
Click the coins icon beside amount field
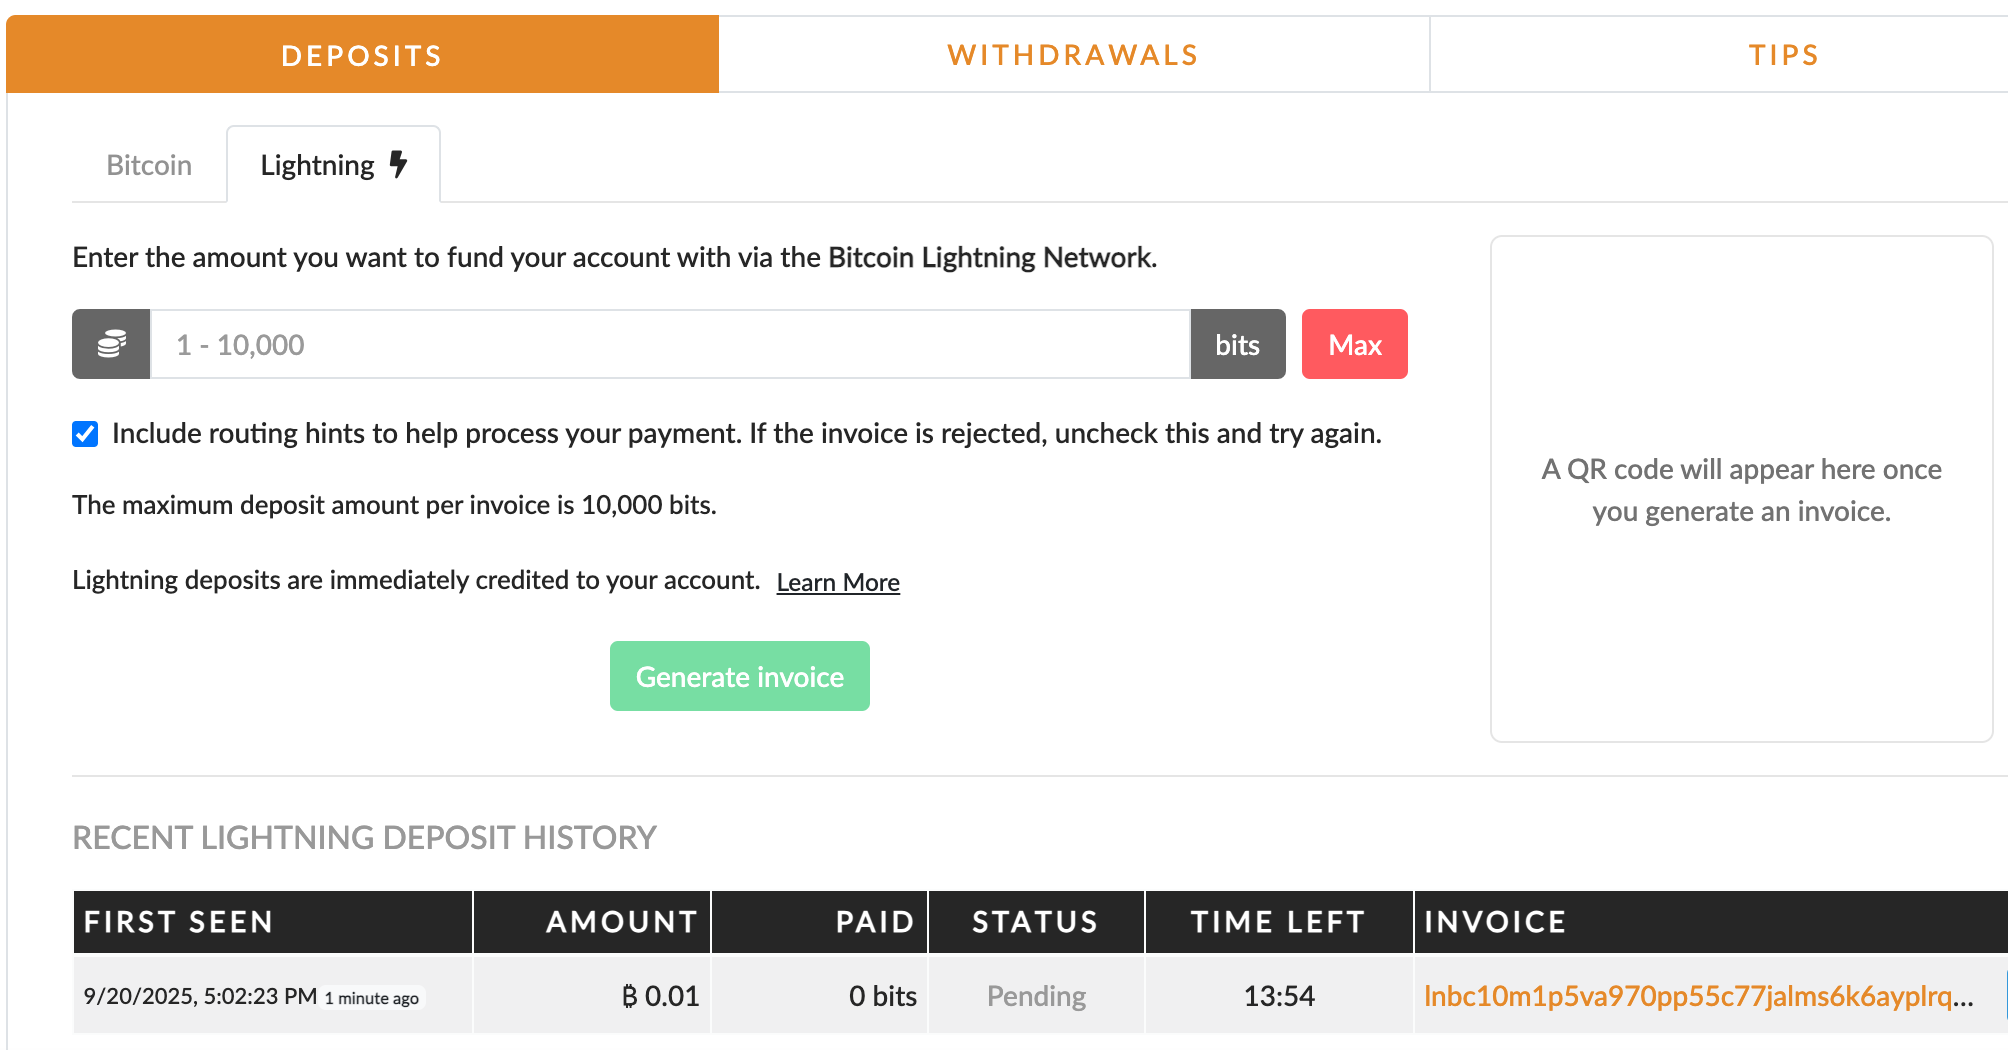tap(111, 344)
